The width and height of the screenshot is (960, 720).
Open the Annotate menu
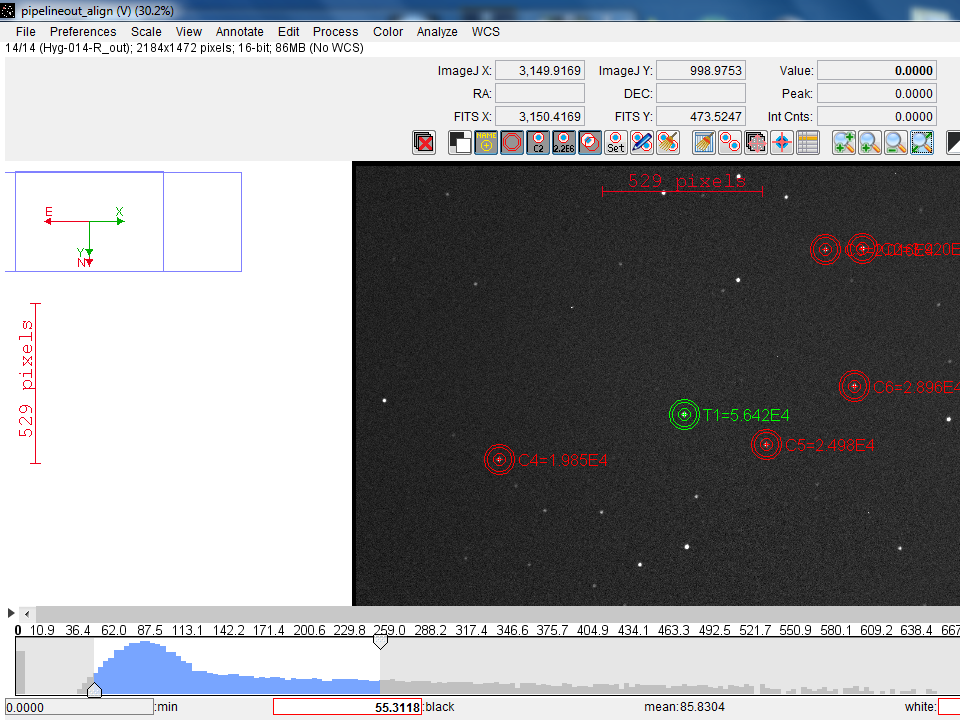(x=240, y=32)
